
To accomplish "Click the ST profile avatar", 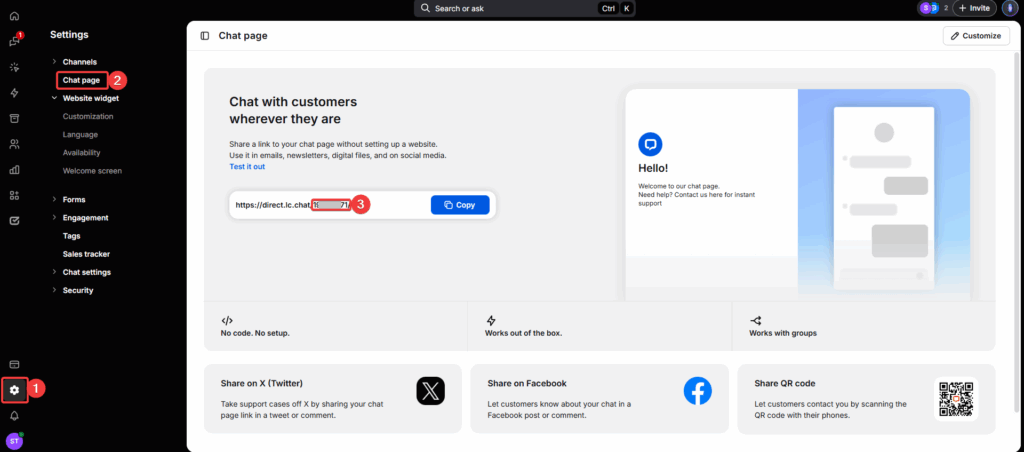I will [14, 440].
